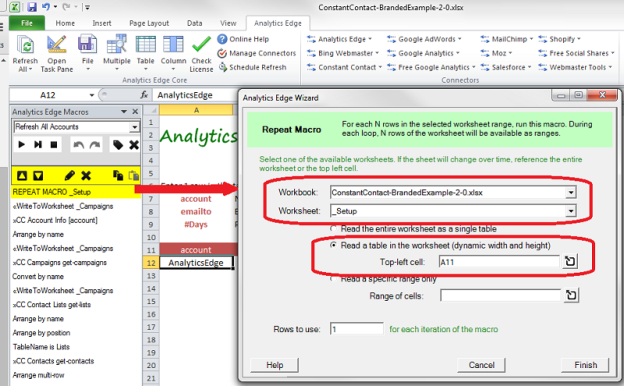Open the Analytics Edge connector dropdown
This screenshot has width=624, height=386.
point(339,39)
